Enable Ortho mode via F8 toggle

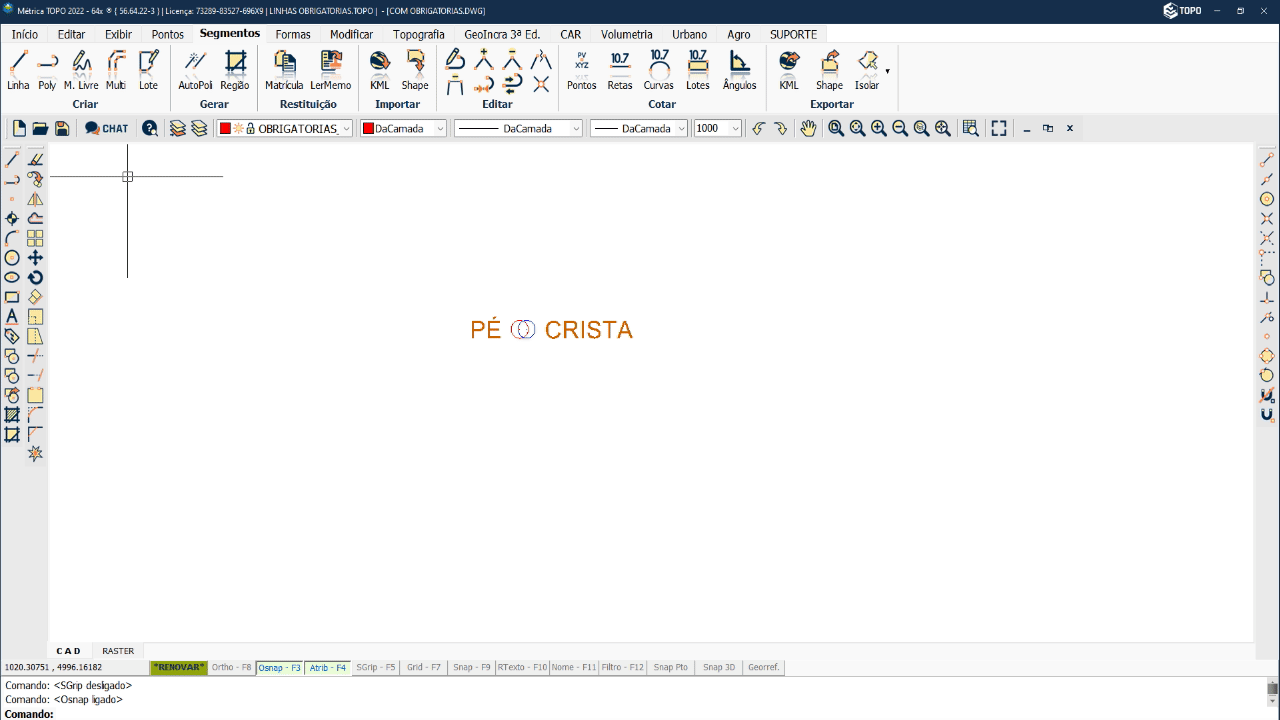231,666
